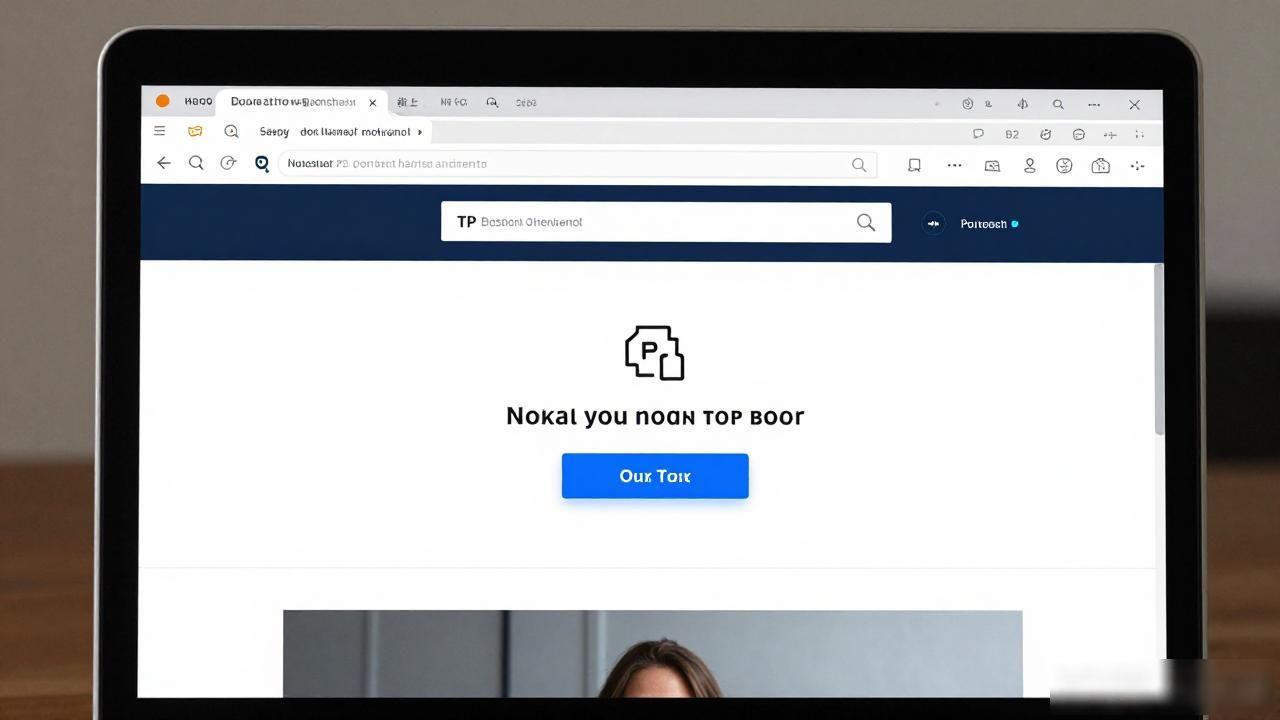Click the dotted grid icon ending the second toolbar row
The image size is (1280, 720).
coord(1139,134)
